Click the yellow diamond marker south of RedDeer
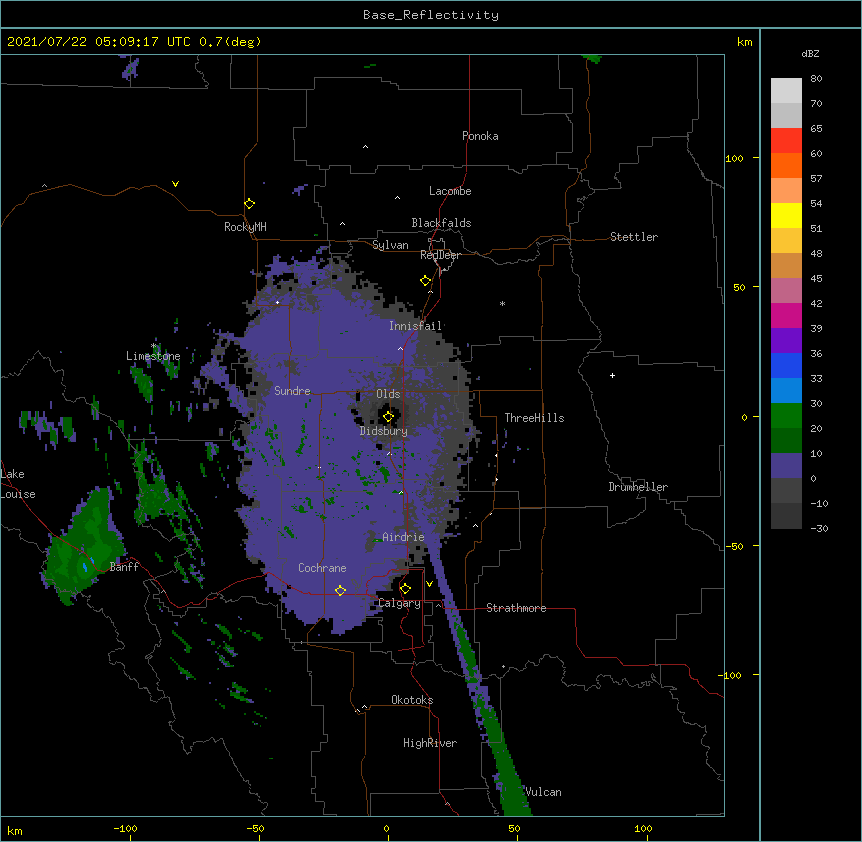862x842 pixels. click(x=426, y=281)
